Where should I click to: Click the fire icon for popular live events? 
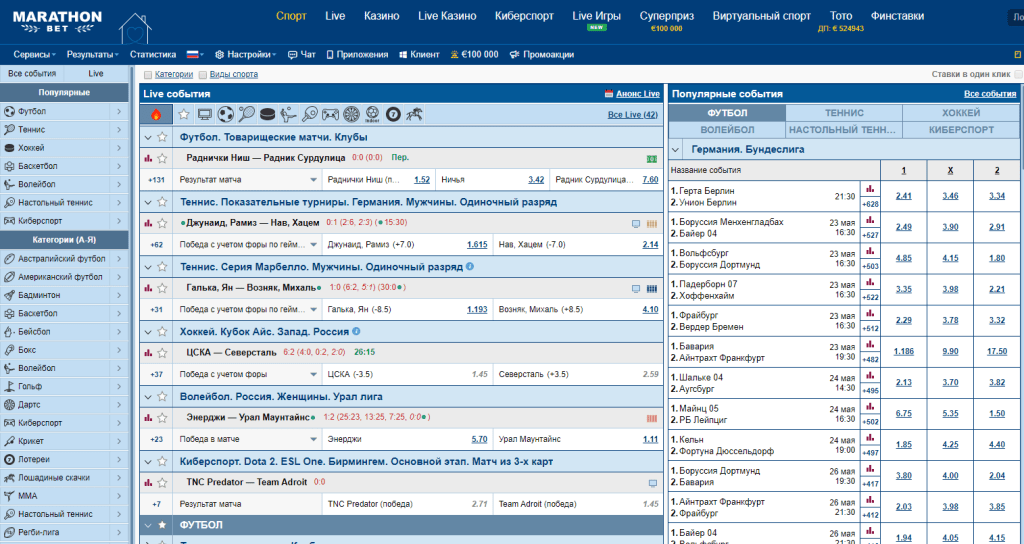(x=156, y=115)
